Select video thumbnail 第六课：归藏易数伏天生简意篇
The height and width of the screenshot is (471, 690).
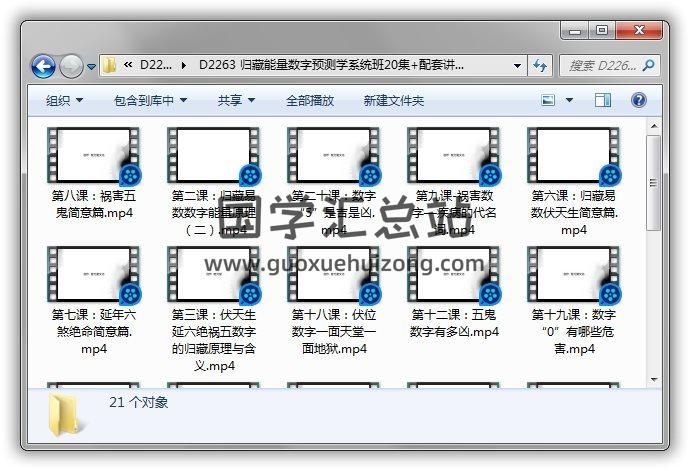click(574, 156)
